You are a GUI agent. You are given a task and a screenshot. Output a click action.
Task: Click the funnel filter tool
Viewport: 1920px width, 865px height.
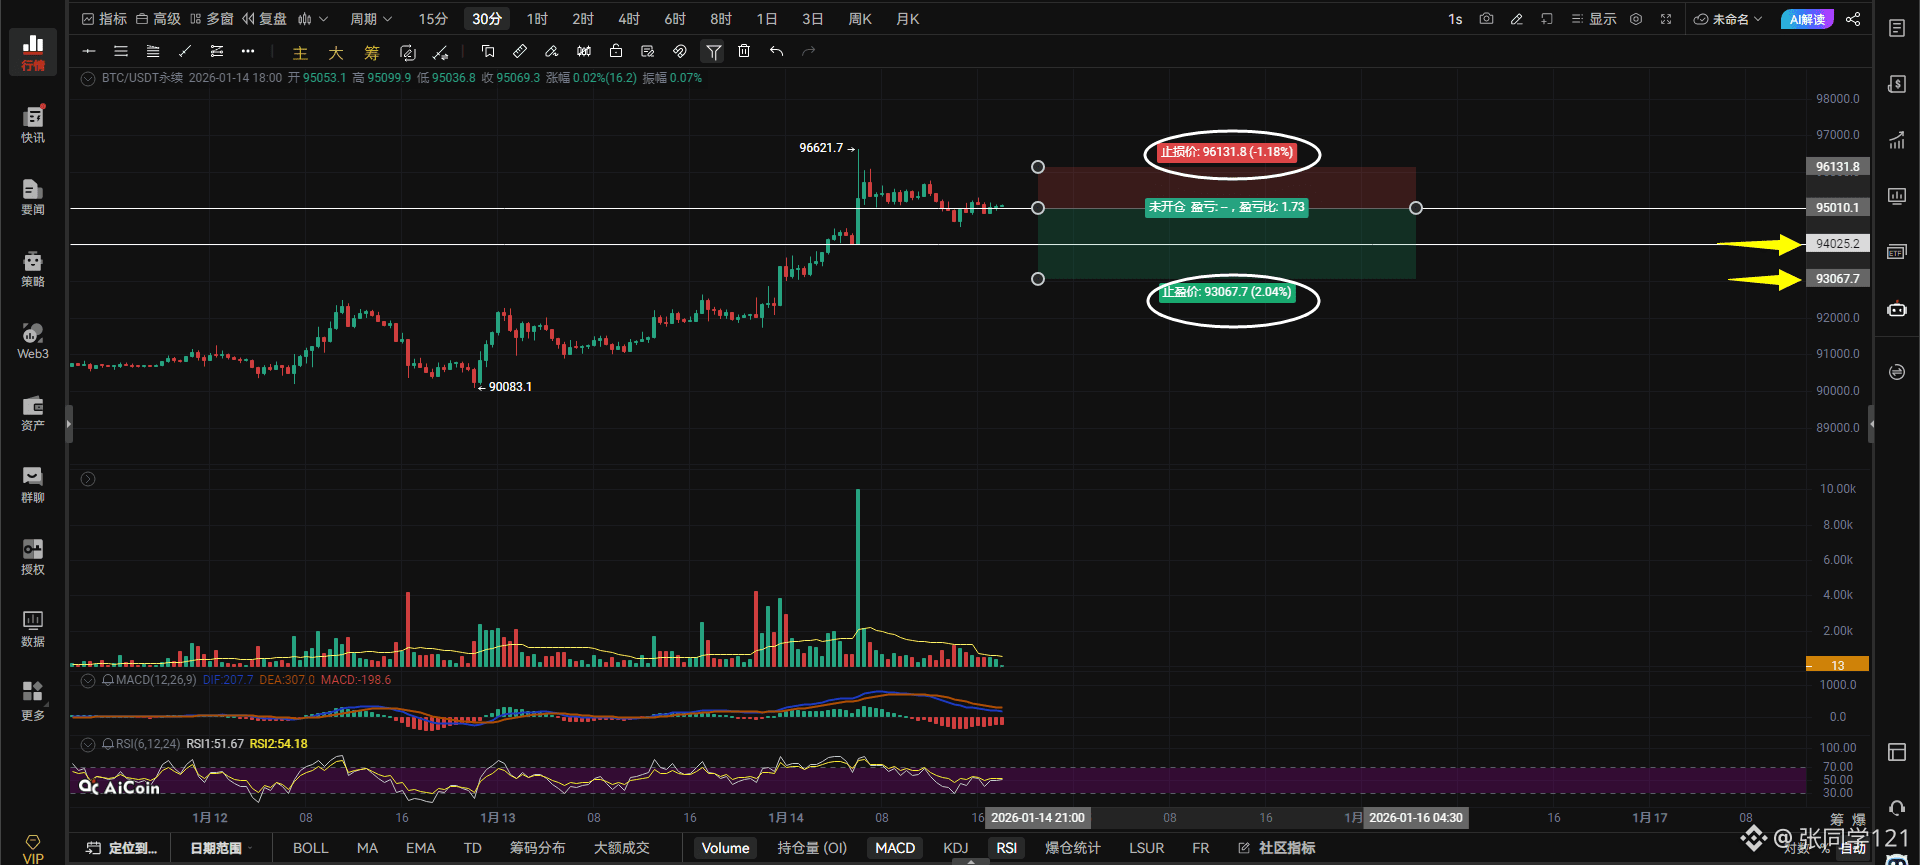[x=713, y=51]
